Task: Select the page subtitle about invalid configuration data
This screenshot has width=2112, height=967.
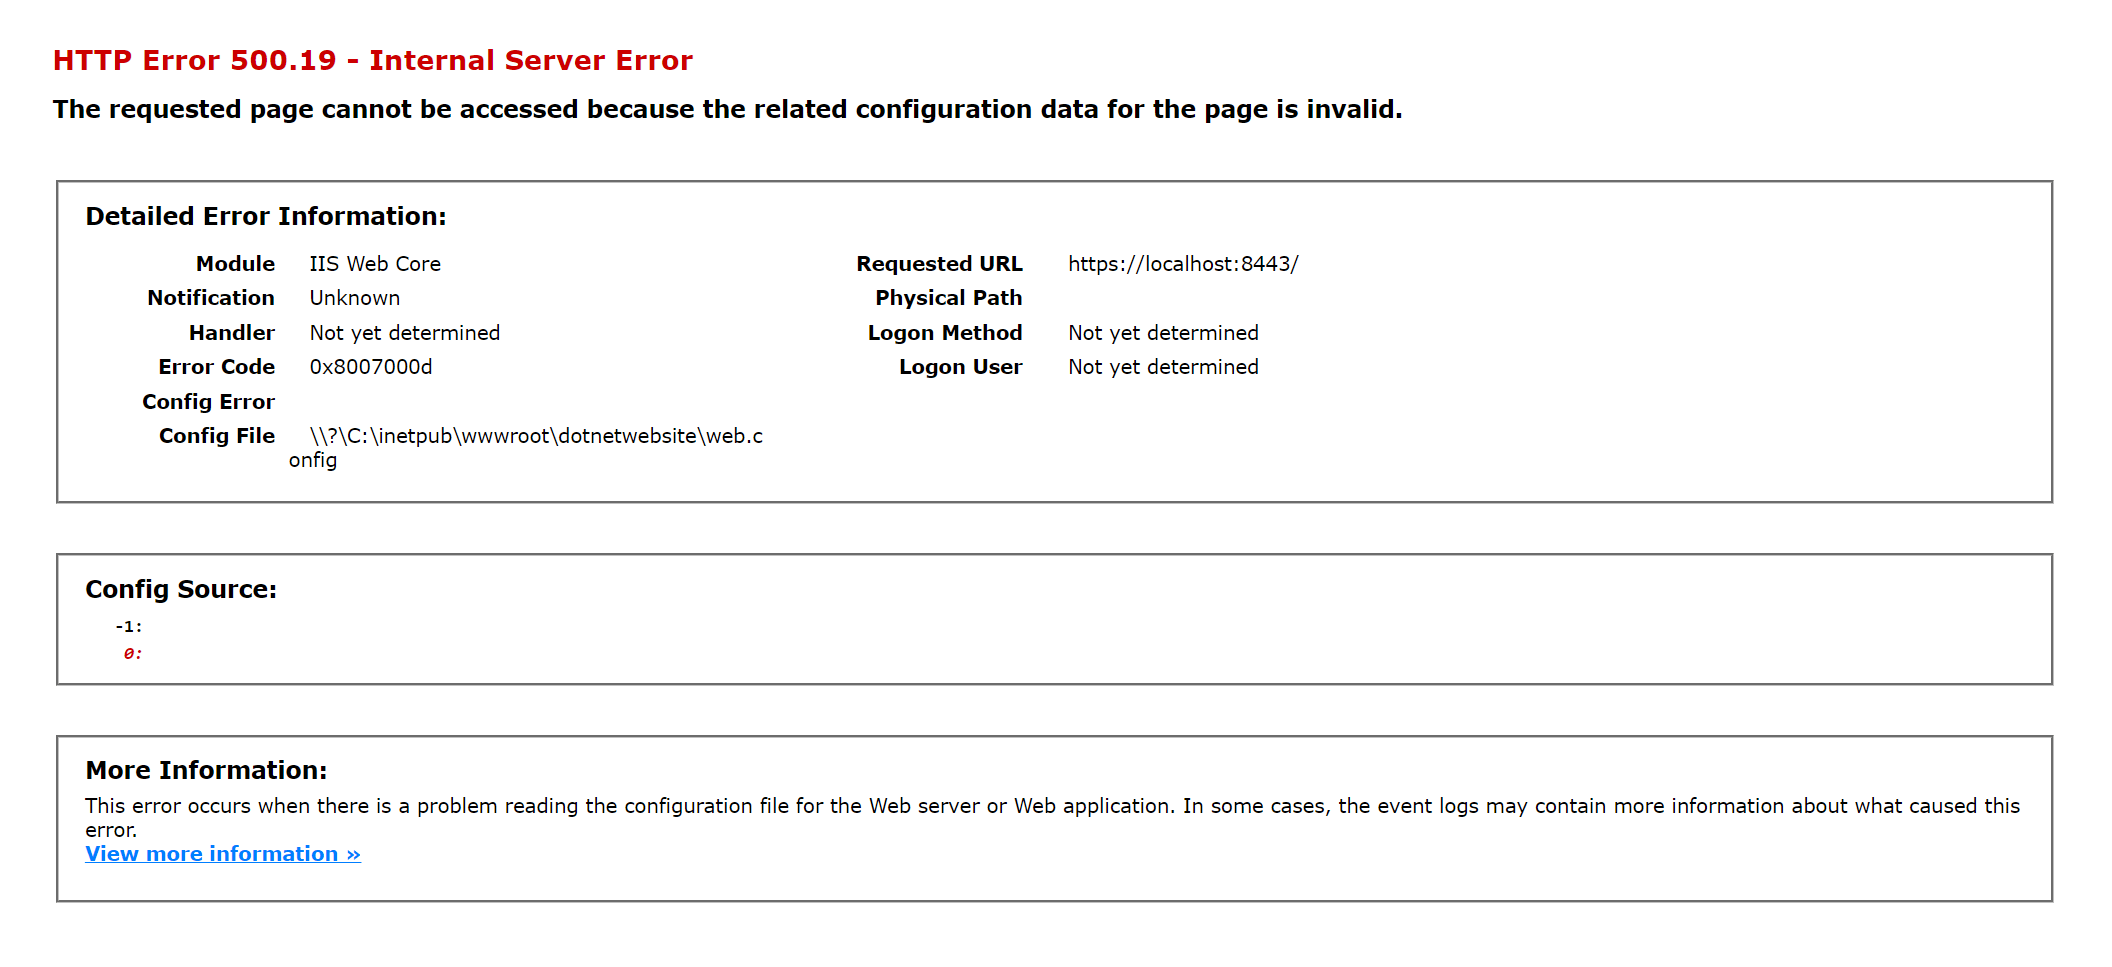Action: pyautogui.click(x=728, y=109)
